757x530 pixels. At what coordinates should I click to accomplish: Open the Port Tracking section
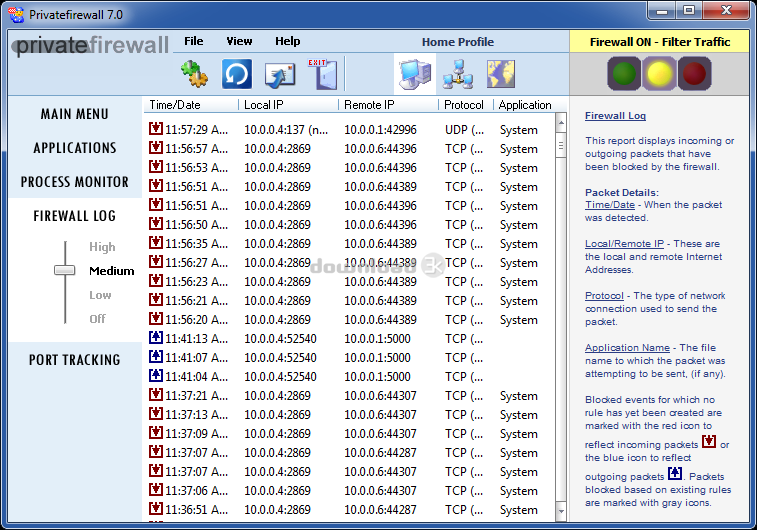click(75, 360)
